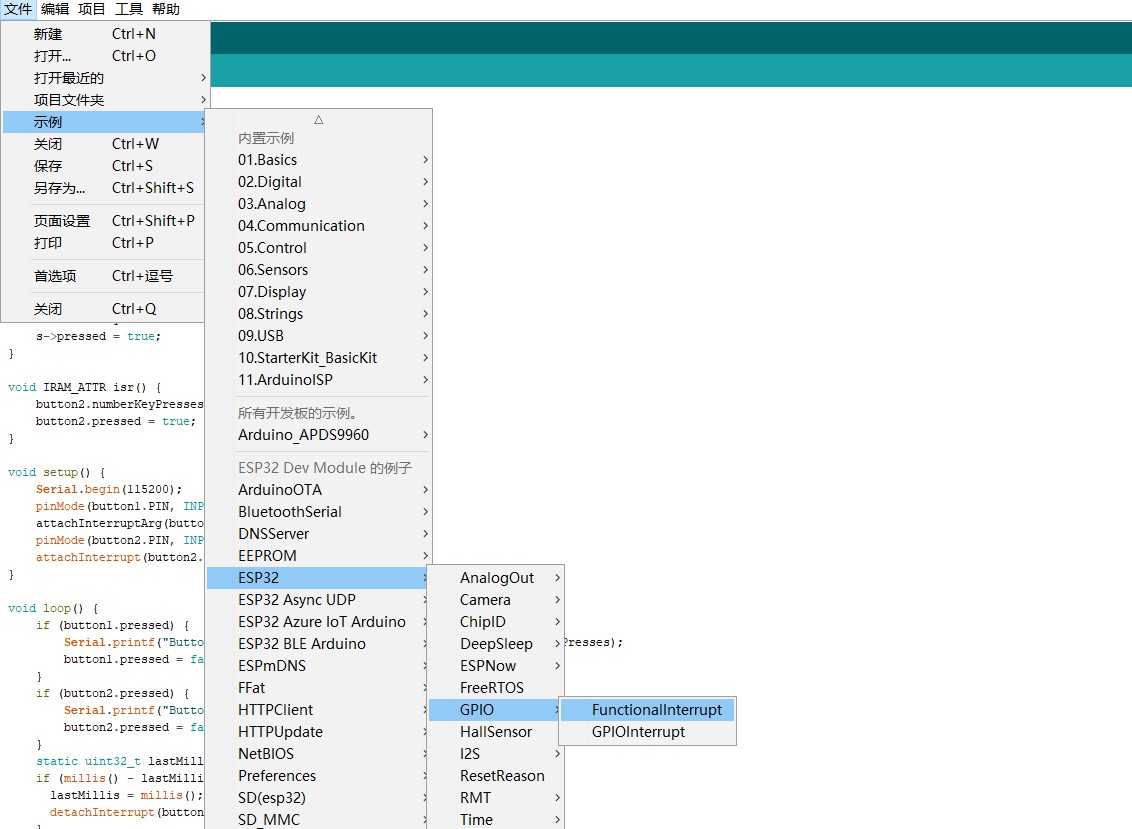Open the ESP32 Async UDP submenu
The height and width of the screenshot is (829, 1132).
[318, 600]
